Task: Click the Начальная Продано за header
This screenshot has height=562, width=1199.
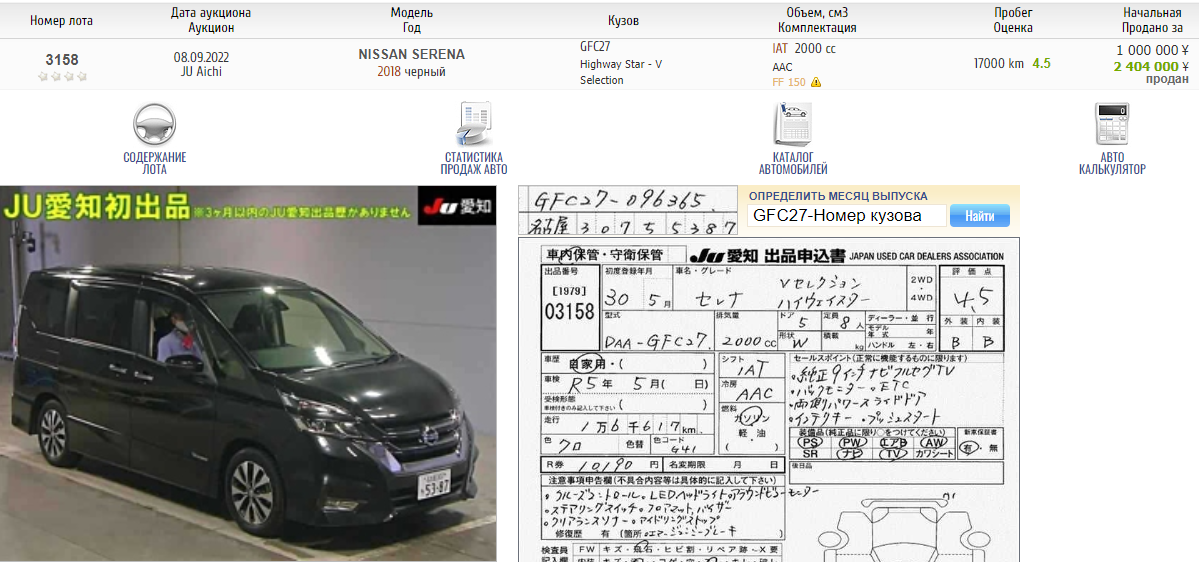Action: (x=1152, y=21)
